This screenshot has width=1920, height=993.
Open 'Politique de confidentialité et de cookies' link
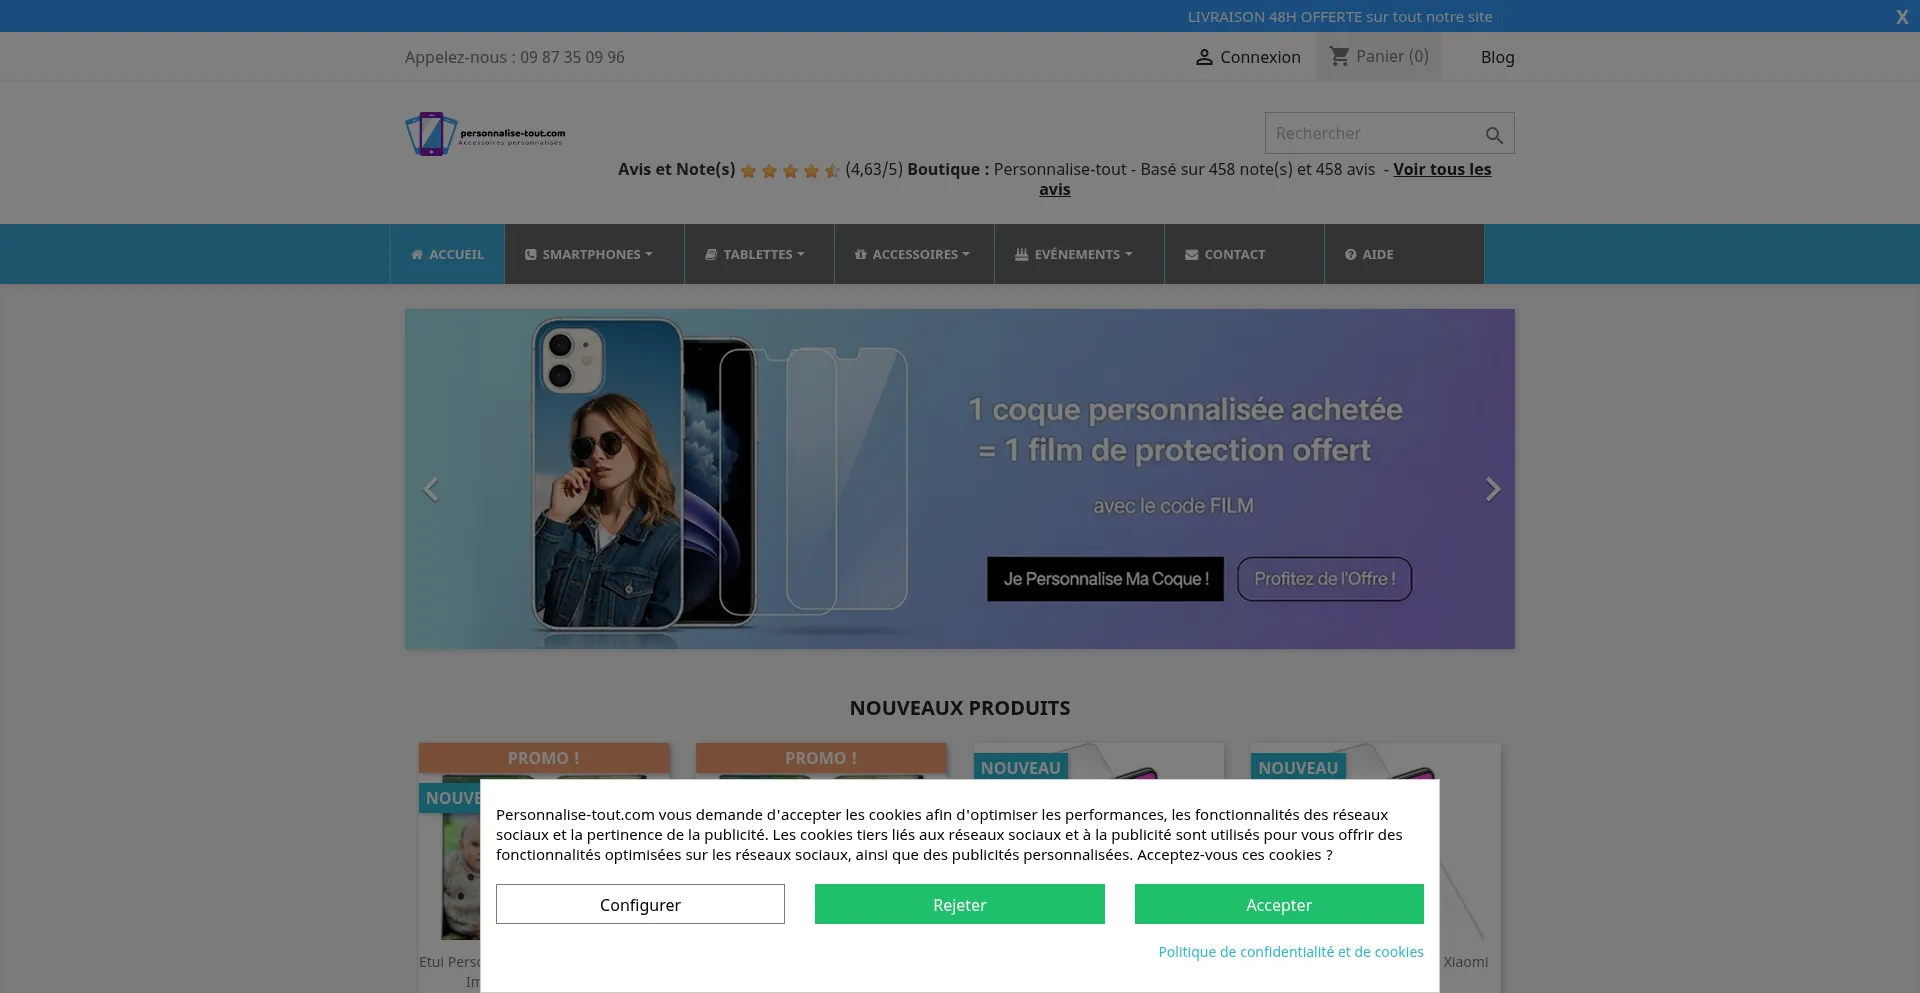point(1291,952)
